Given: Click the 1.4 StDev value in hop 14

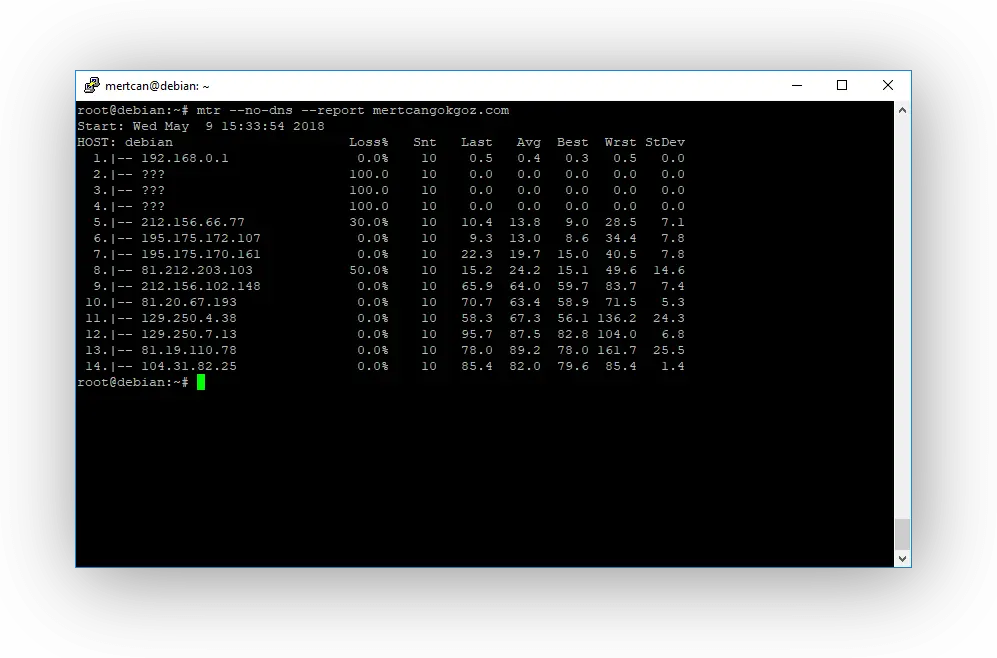Looking at the screenshot, I should [x=673, y=367].
